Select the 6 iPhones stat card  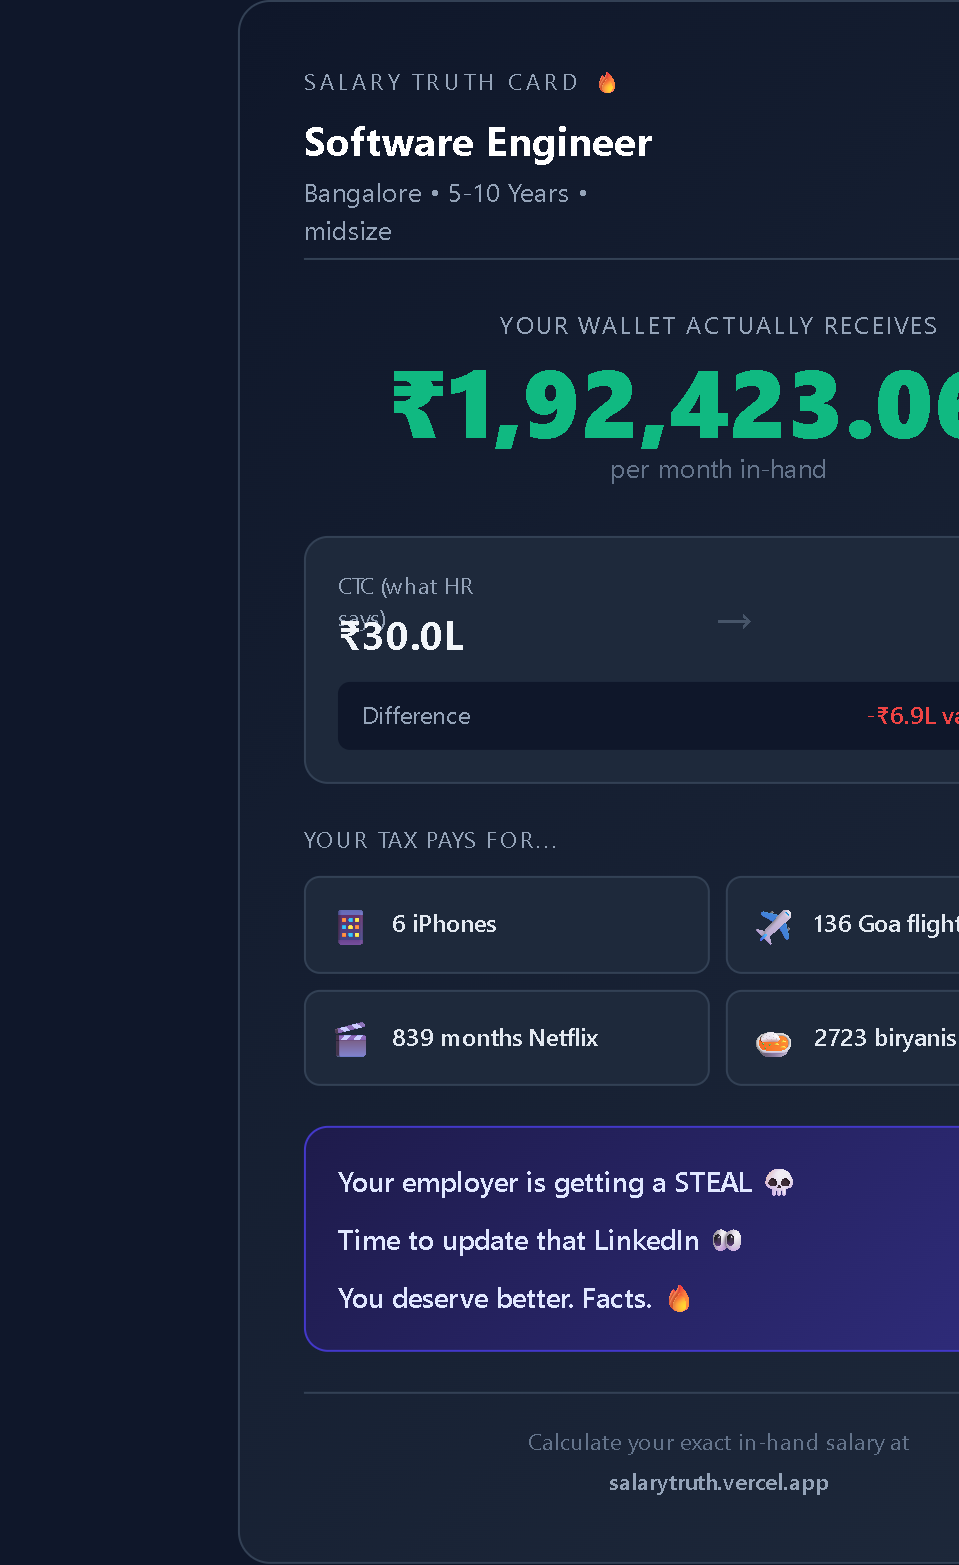coord(506,925)
